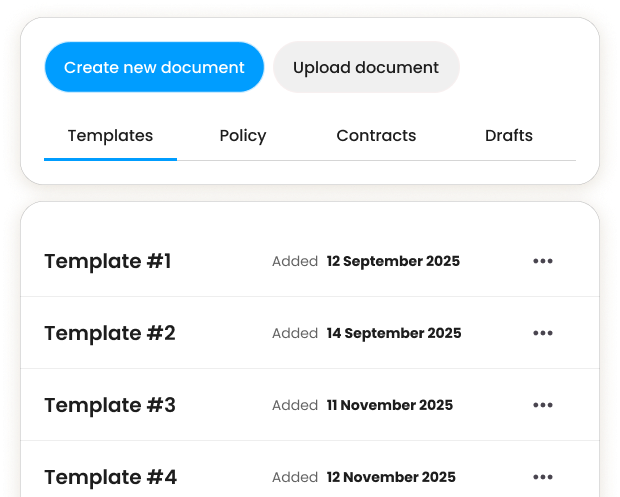Open the Template #4 title

point(110,477)
